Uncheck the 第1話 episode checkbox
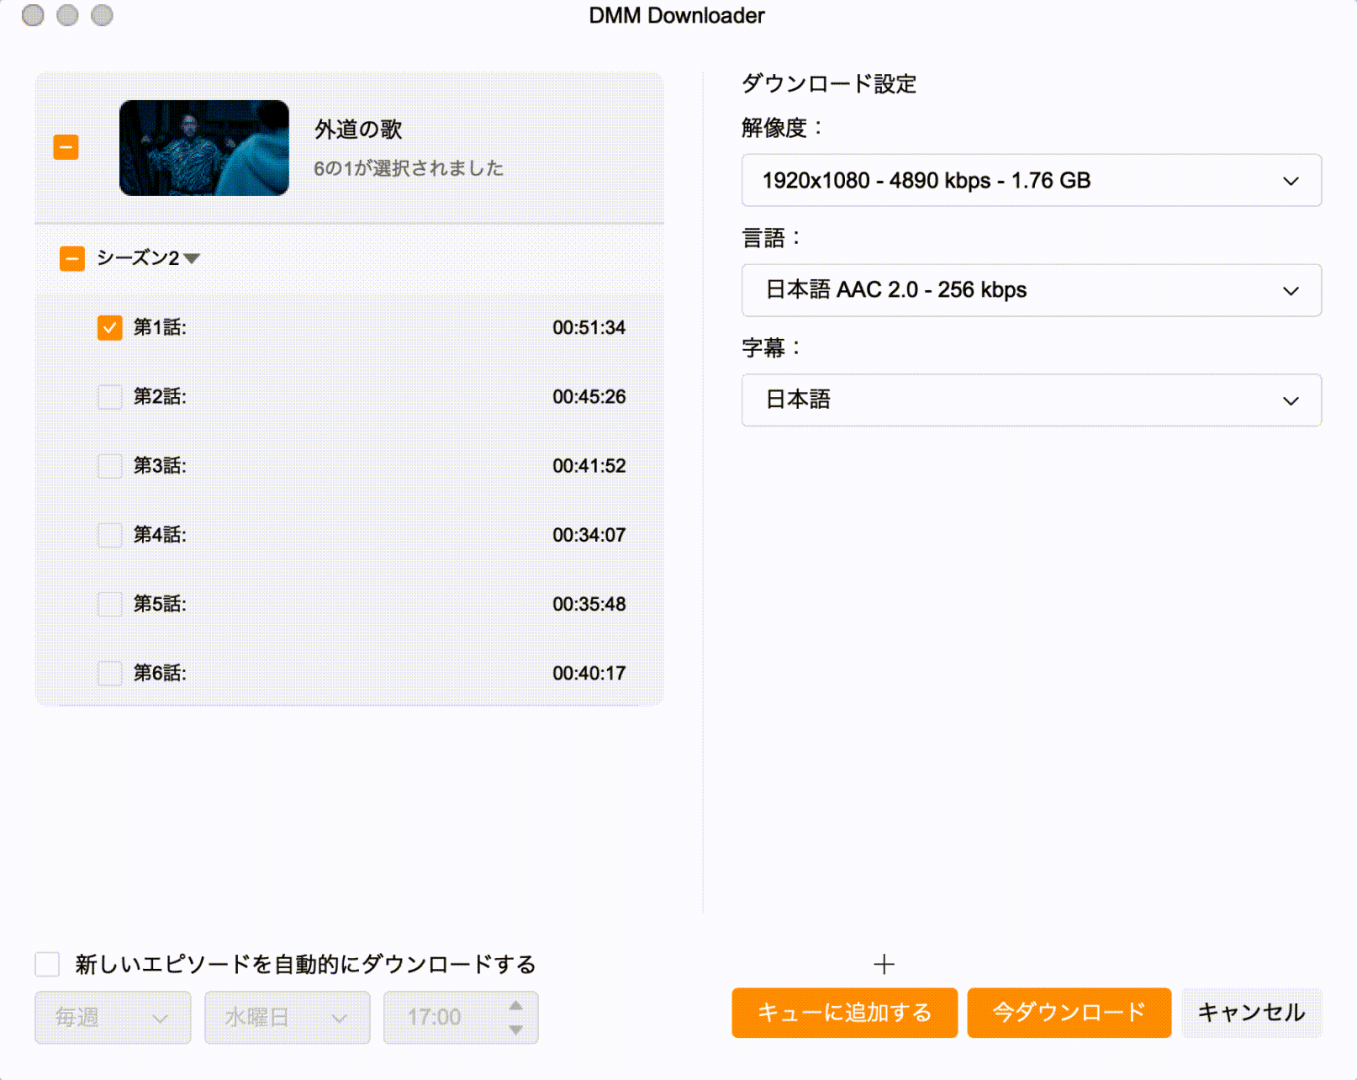This screenshot has height=1080, width=1357. [110, 328]
